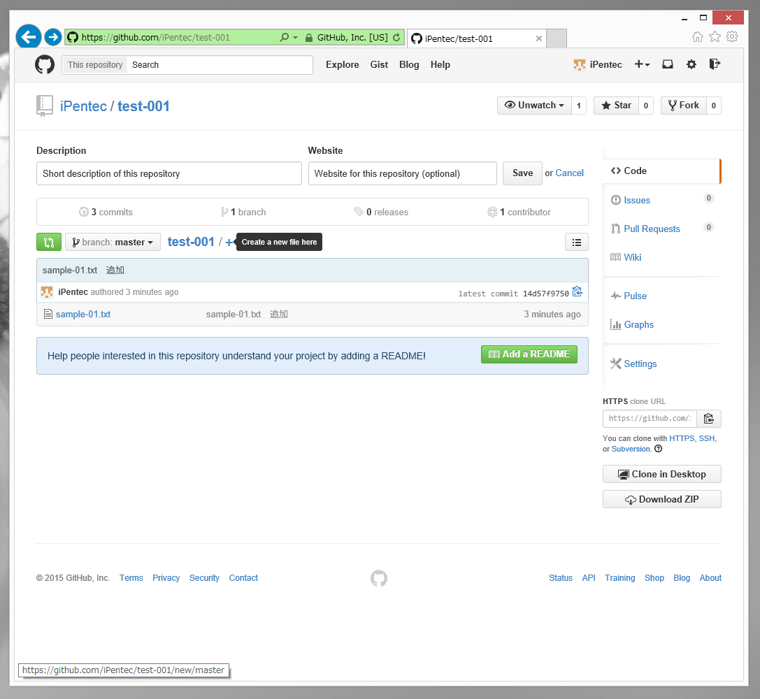Toggle the file list view icon

point(577,242)
